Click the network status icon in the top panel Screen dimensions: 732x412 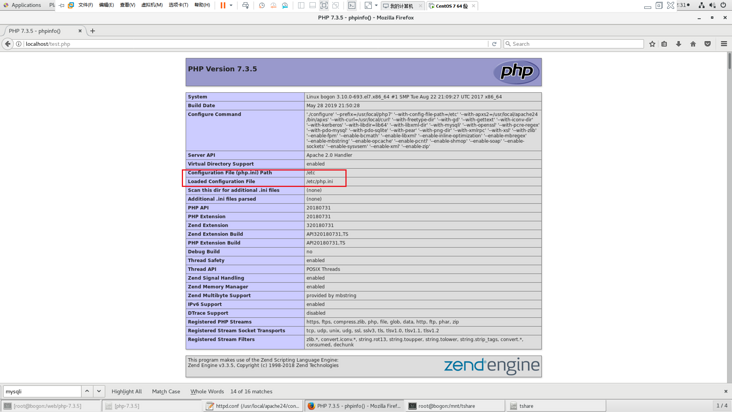tap(701, 5)
